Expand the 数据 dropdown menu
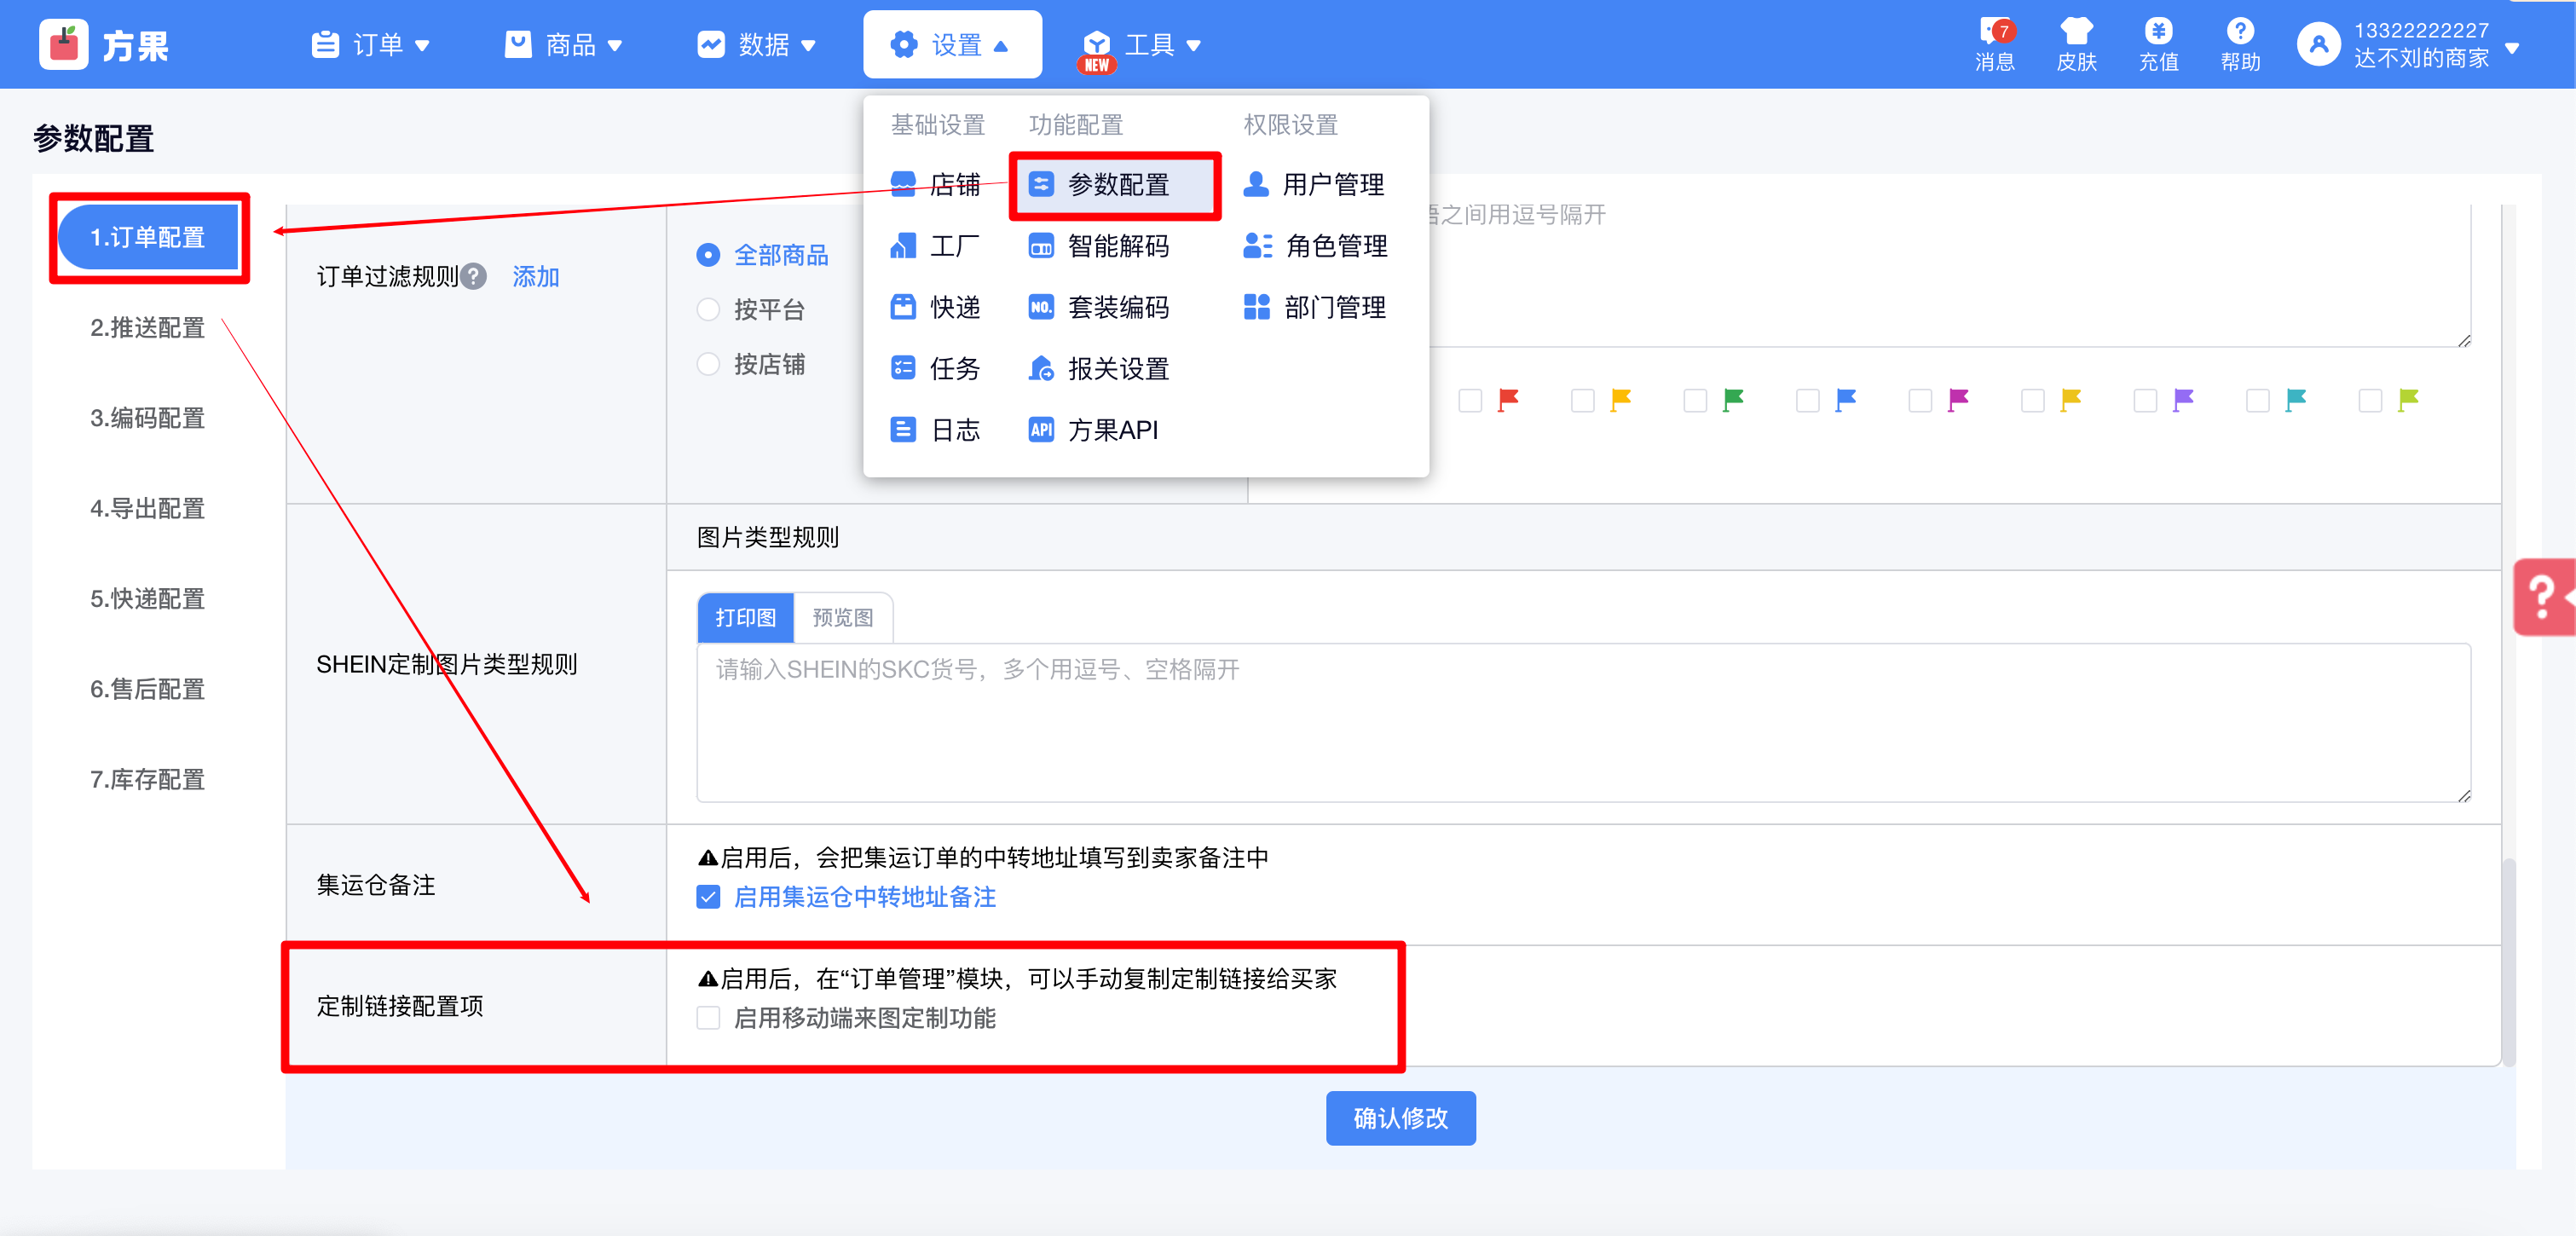The image size is (2576, 1236). point(757,45)
